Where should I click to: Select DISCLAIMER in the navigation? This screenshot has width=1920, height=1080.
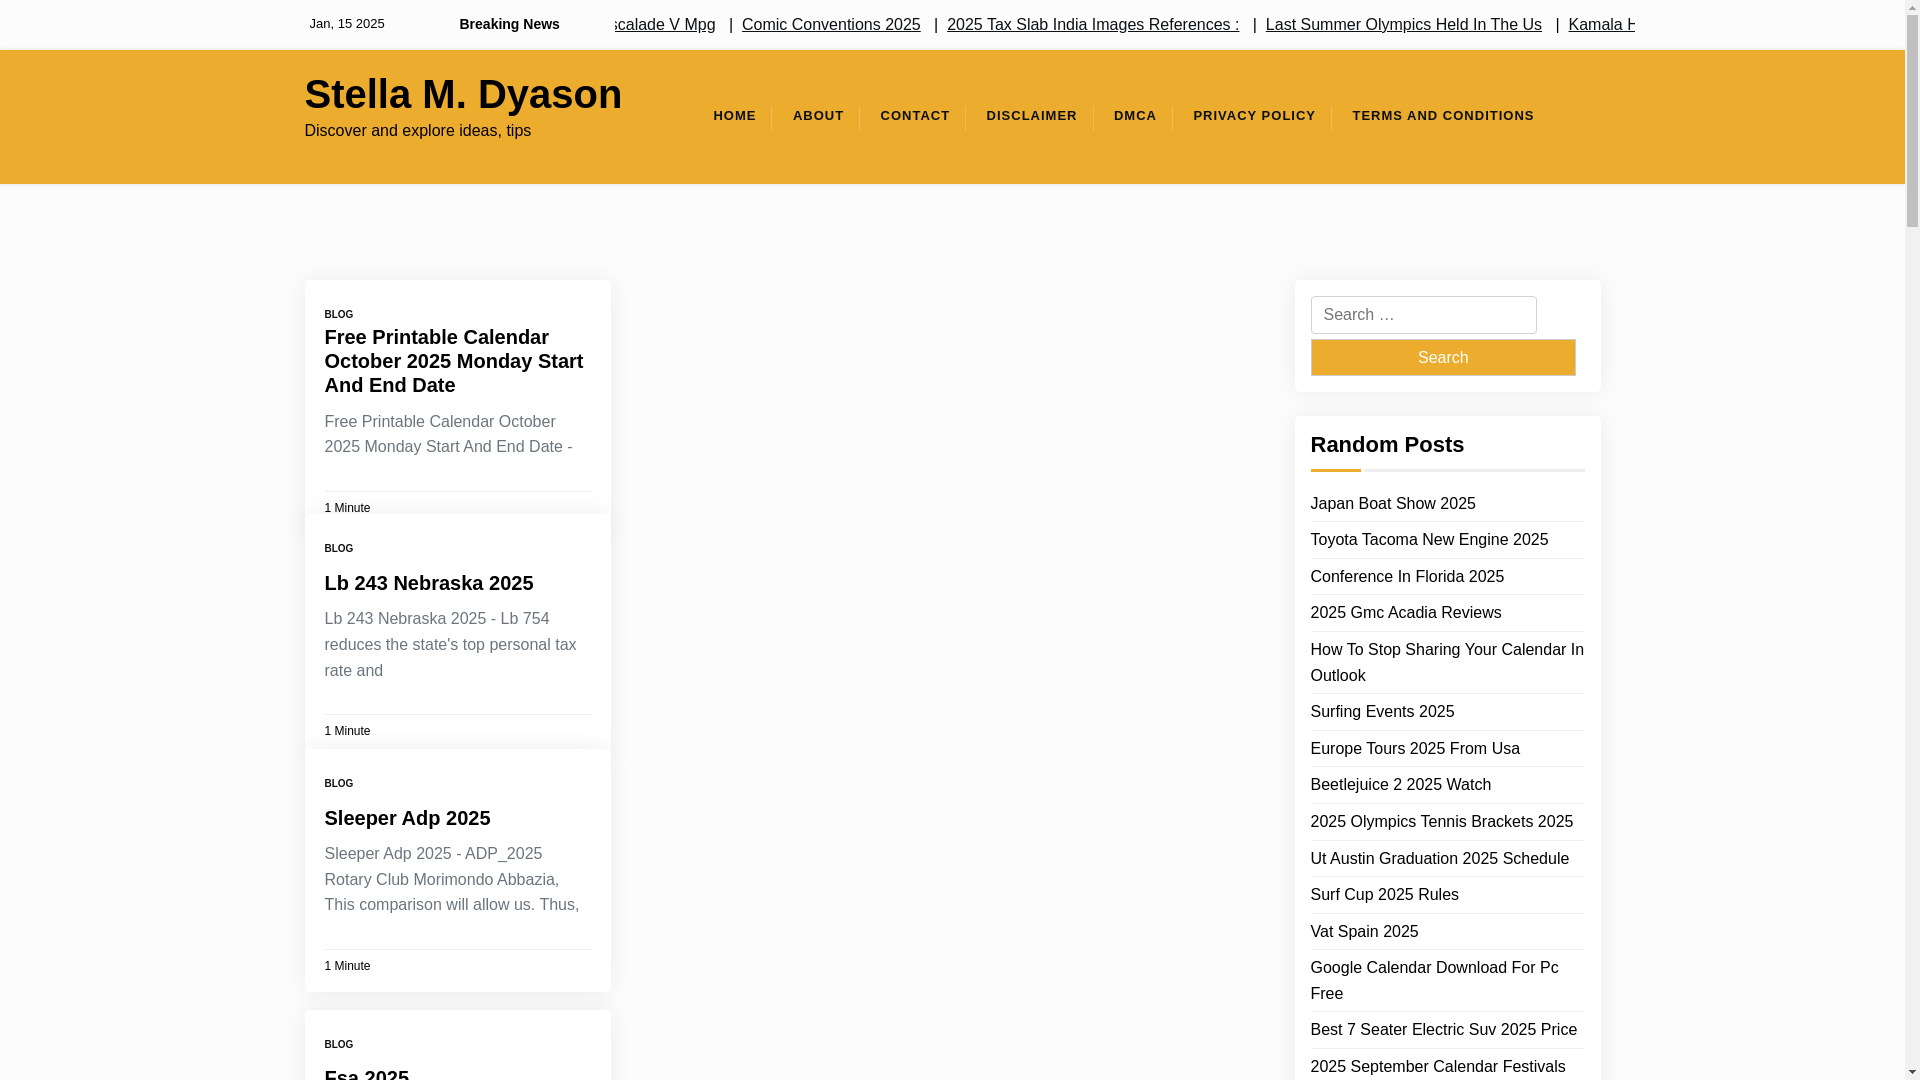tap(1031, 116)
